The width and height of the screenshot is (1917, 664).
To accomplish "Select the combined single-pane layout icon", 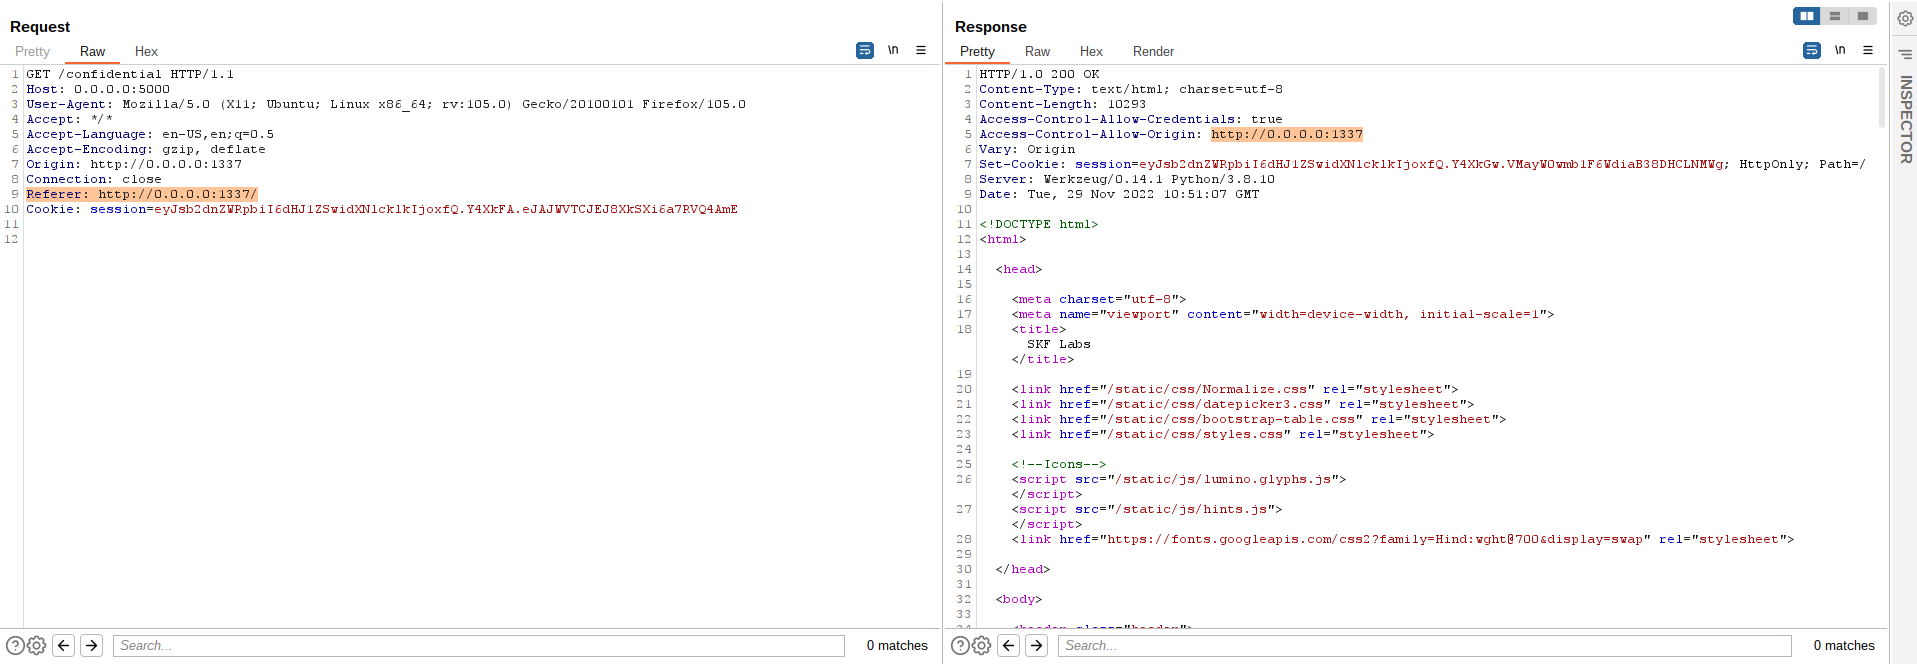I will 1862,16.
